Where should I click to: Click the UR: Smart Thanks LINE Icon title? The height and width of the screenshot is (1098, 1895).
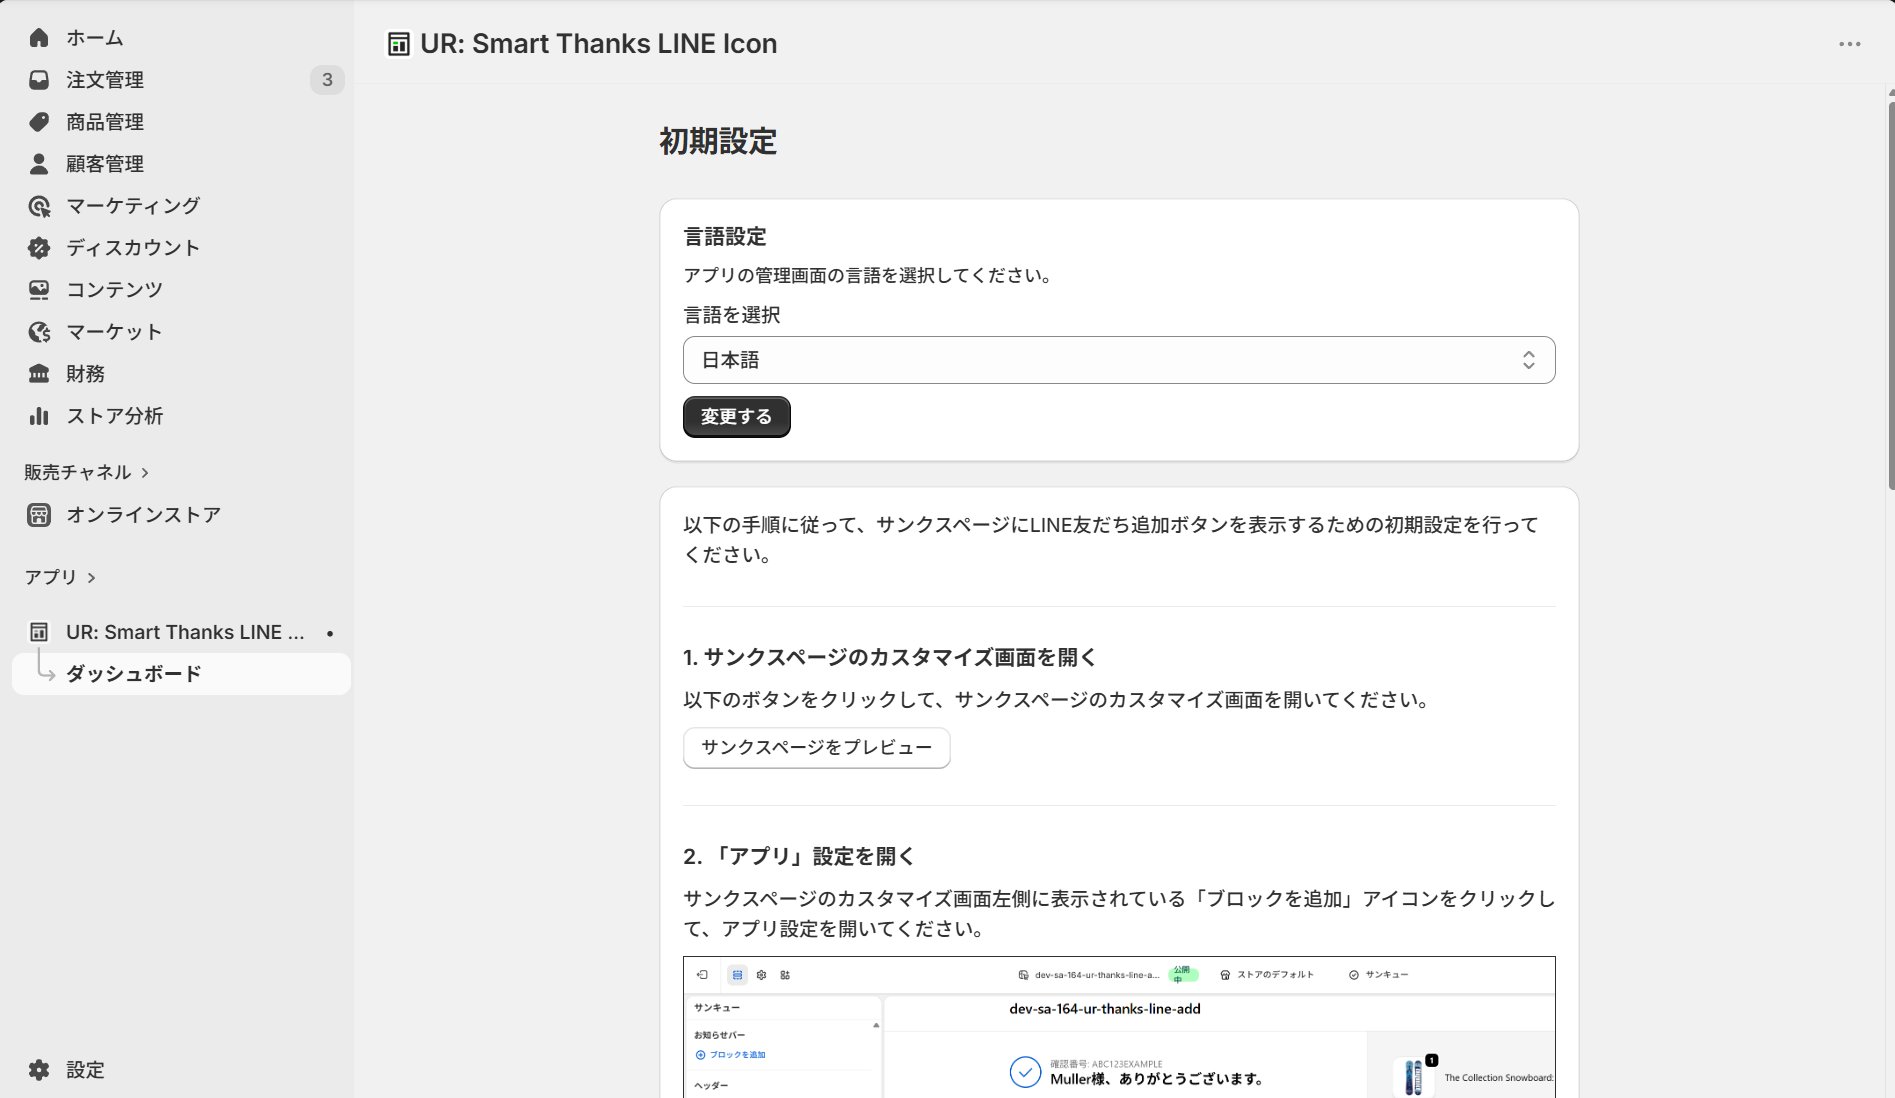(x=599, y=44)
